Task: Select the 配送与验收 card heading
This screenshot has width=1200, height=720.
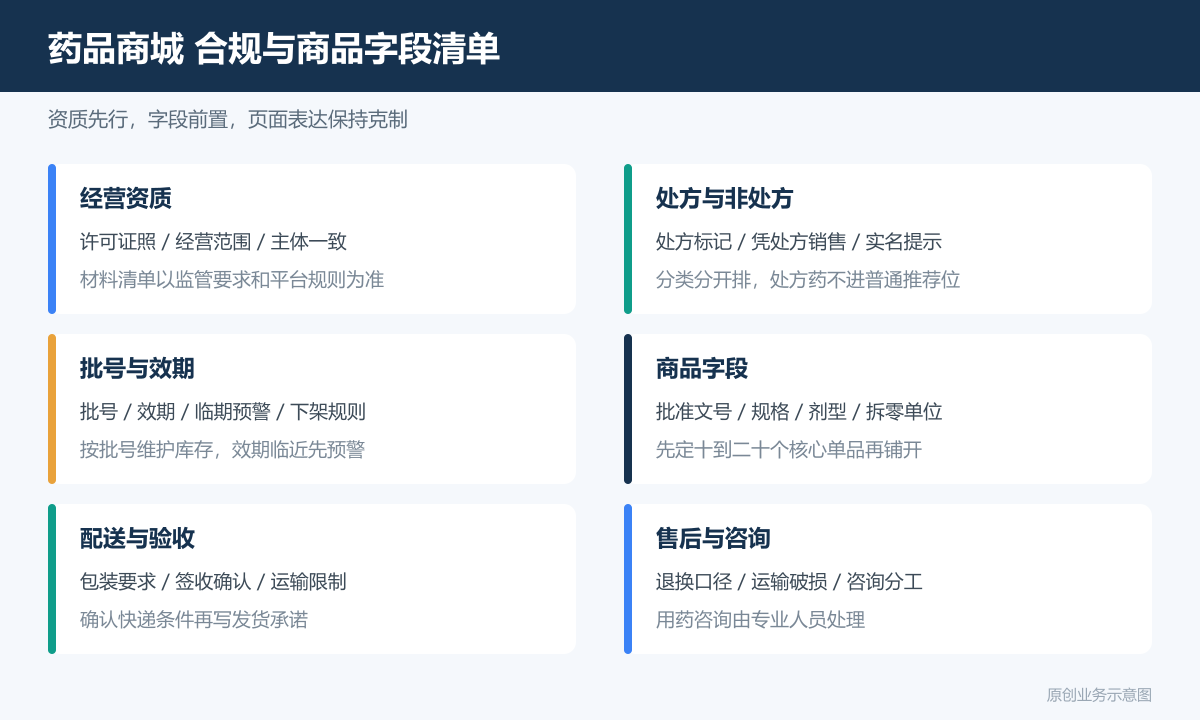Action: coord(137,538)
